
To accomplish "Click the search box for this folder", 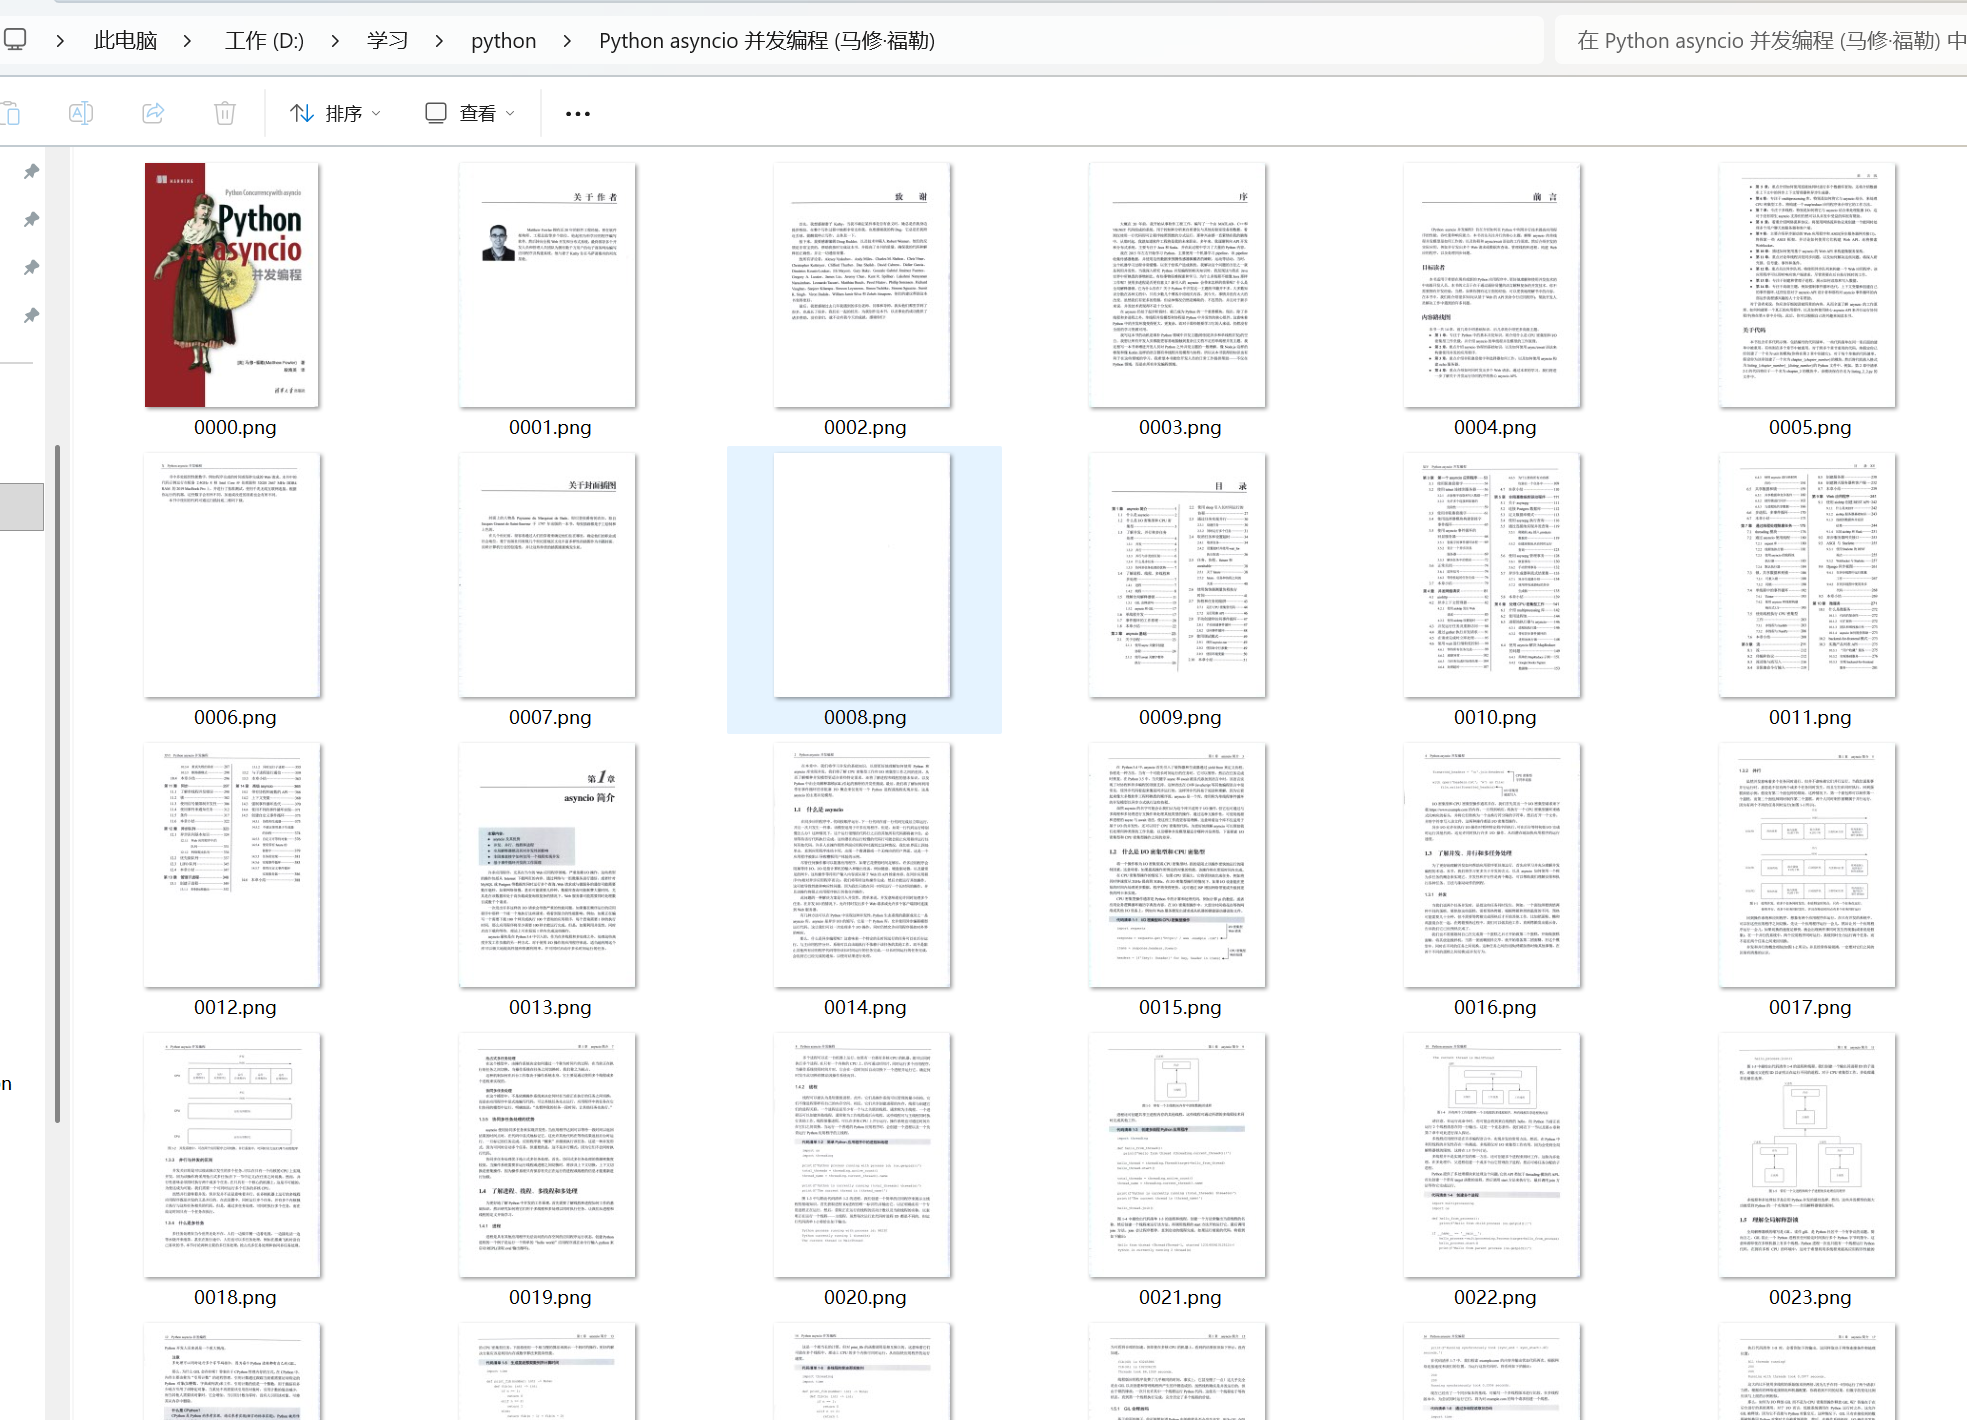I will tap(1761, 41).
